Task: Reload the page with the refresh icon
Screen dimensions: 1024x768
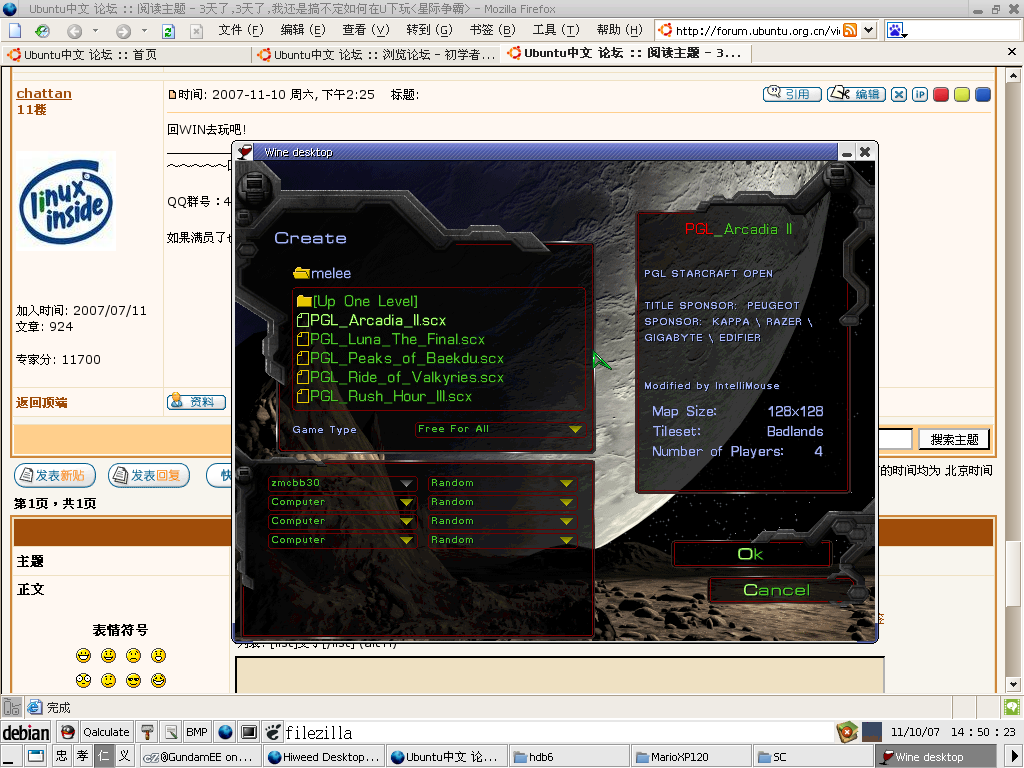Action: coord(168,31)
